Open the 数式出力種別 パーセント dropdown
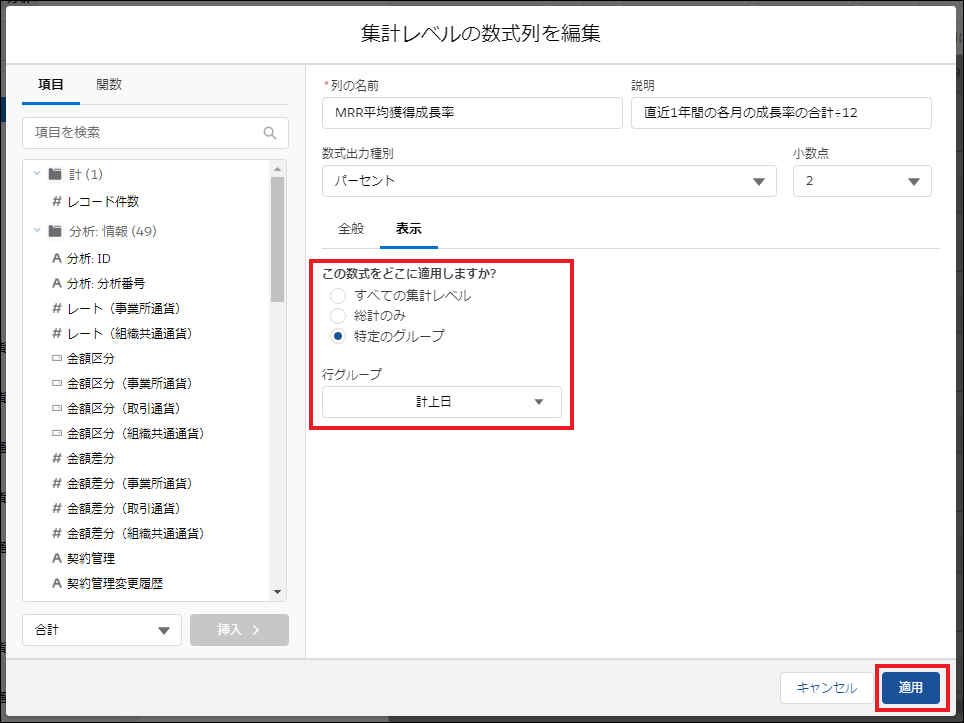This screenshot has height=723, width=964. click(549, 181)
